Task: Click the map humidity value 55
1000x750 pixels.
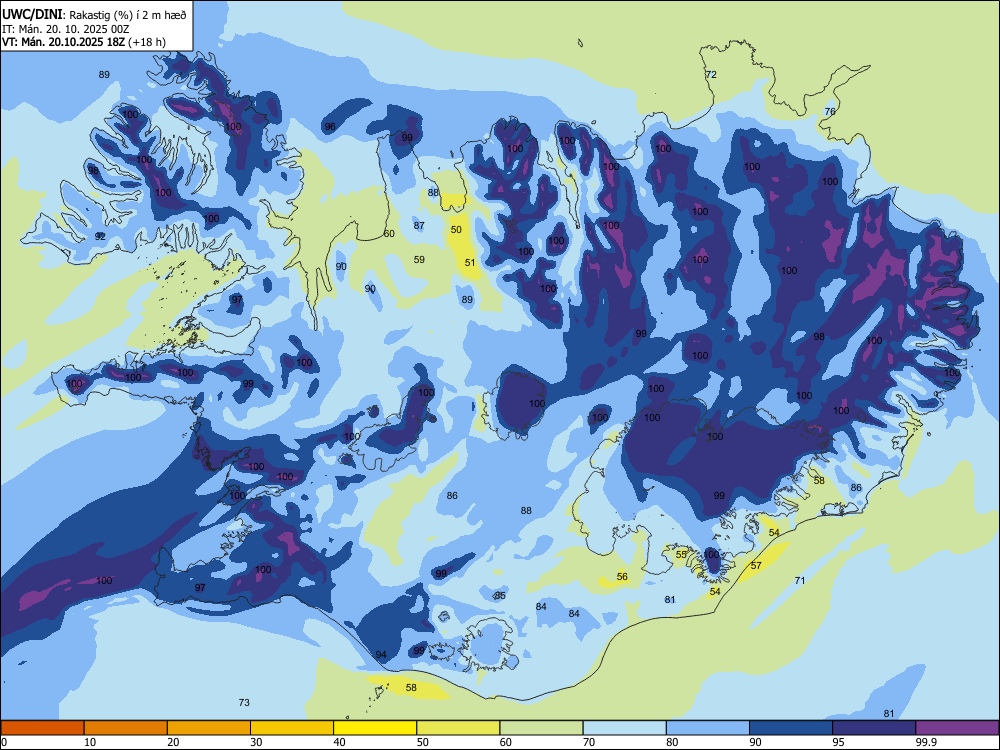Action: (681, 555)
